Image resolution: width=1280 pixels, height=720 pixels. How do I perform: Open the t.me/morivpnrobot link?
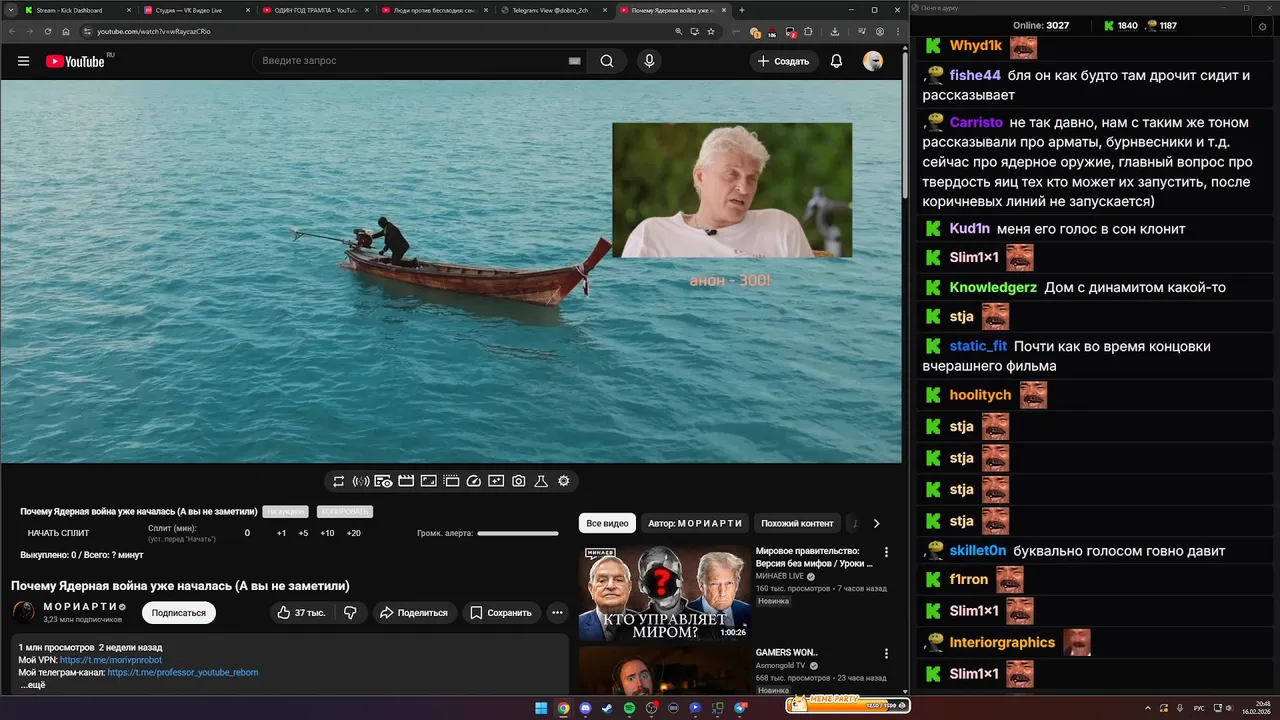point(110,660)
